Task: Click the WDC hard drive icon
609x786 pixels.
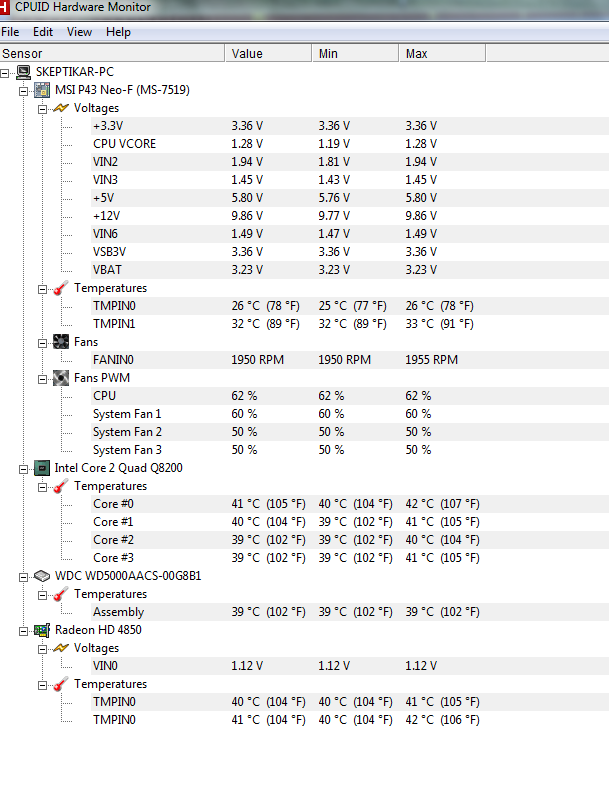Action: [42, 576]
